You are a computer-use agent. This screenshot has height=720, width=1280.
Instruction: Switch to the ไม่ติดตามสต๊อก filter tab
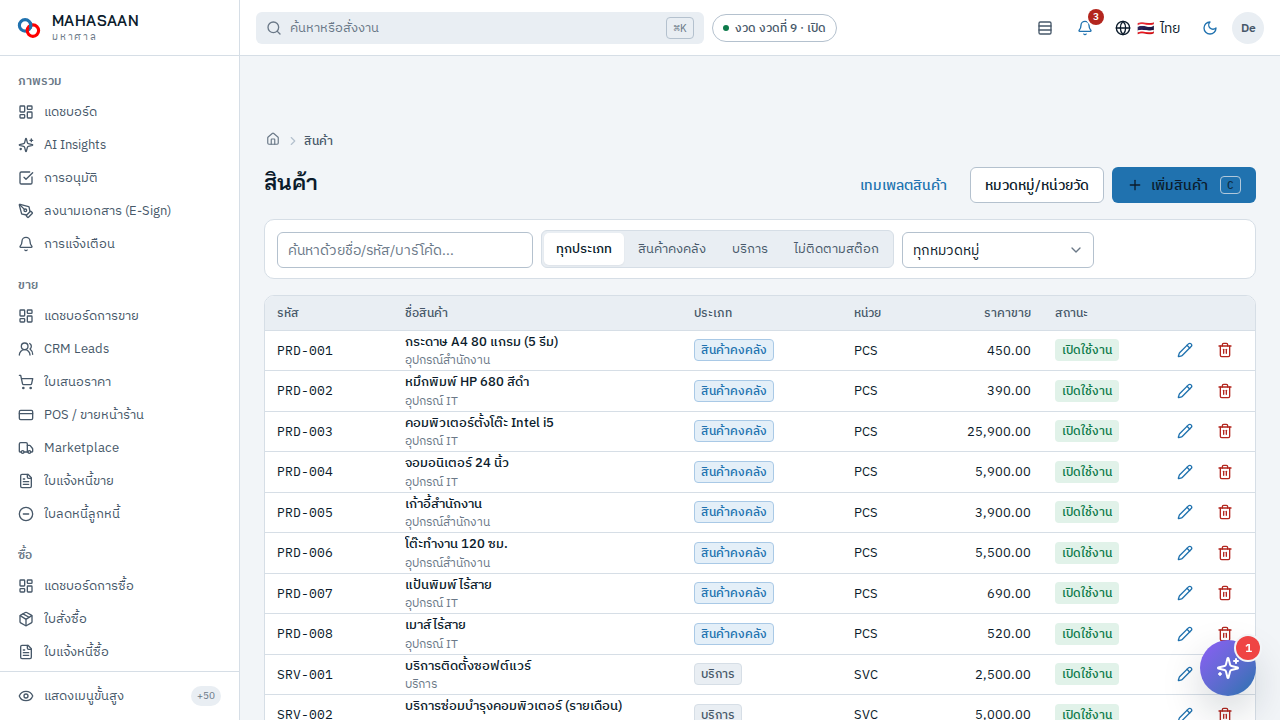point(837,249)
